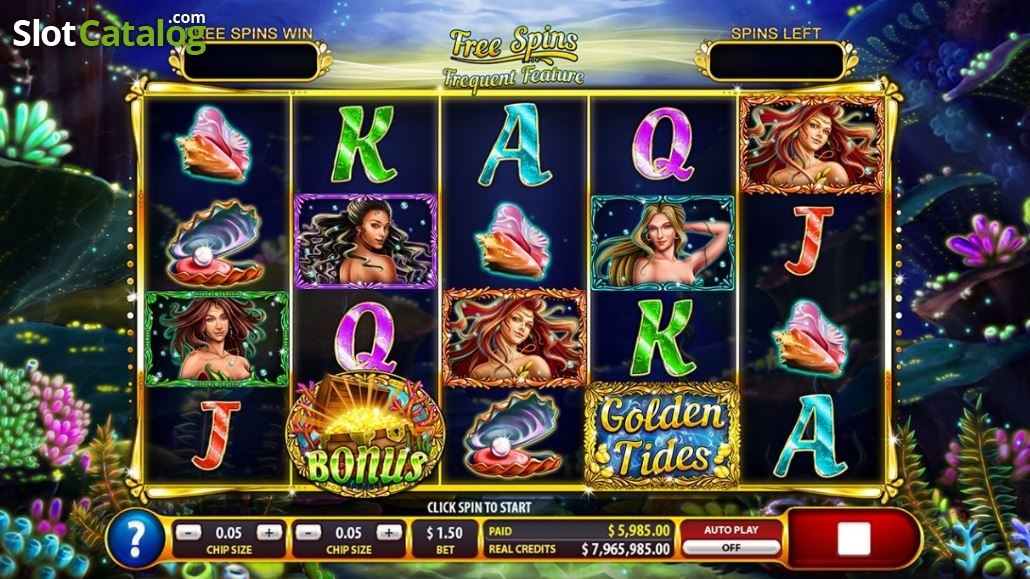Click the red stop spin button
This screenshot has width=1030, height=579.
[x=853, y=538]
